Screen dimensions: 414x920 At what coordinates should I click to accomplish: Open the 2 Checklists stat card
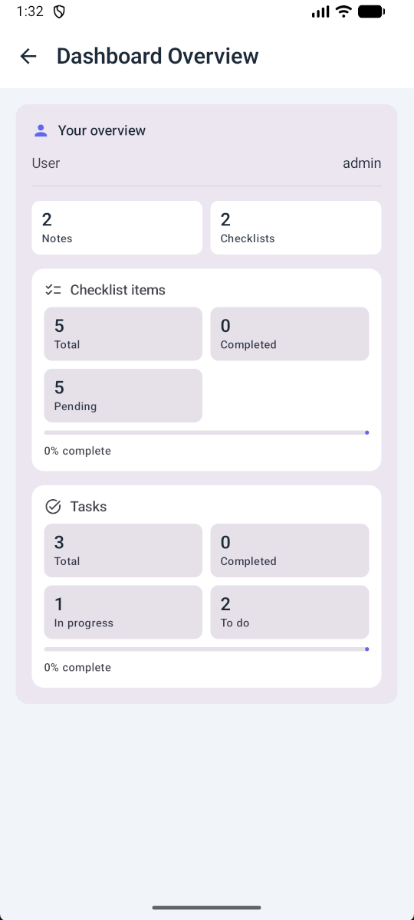coord(296,228)
